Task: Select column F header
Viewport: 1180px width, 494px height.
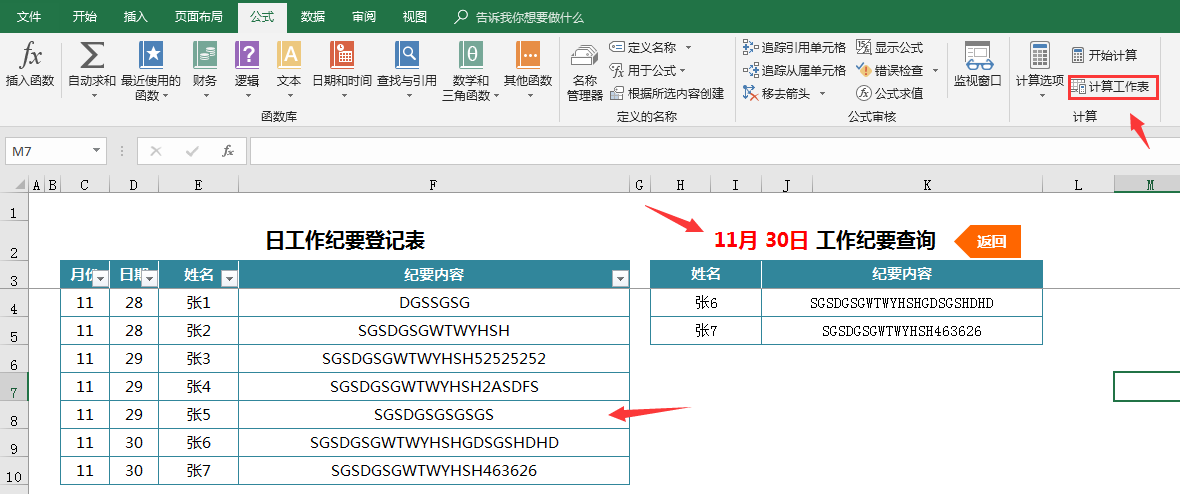Action: [x=433, y=184]
